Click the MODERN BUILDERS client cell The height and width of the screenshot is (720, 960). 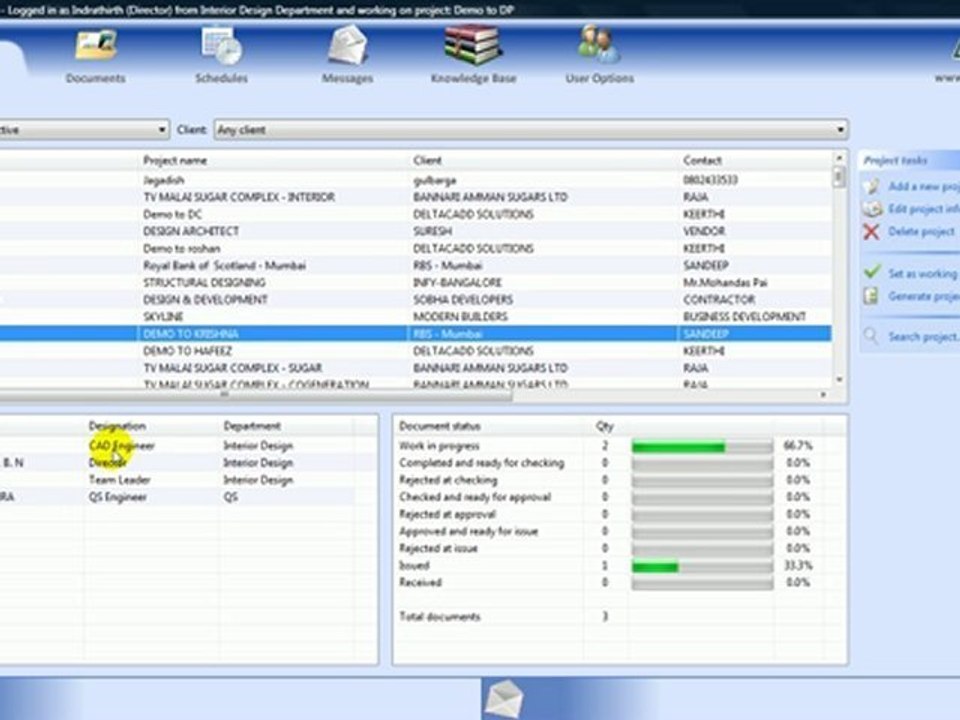pyautogui.click(x=460, y=317)
